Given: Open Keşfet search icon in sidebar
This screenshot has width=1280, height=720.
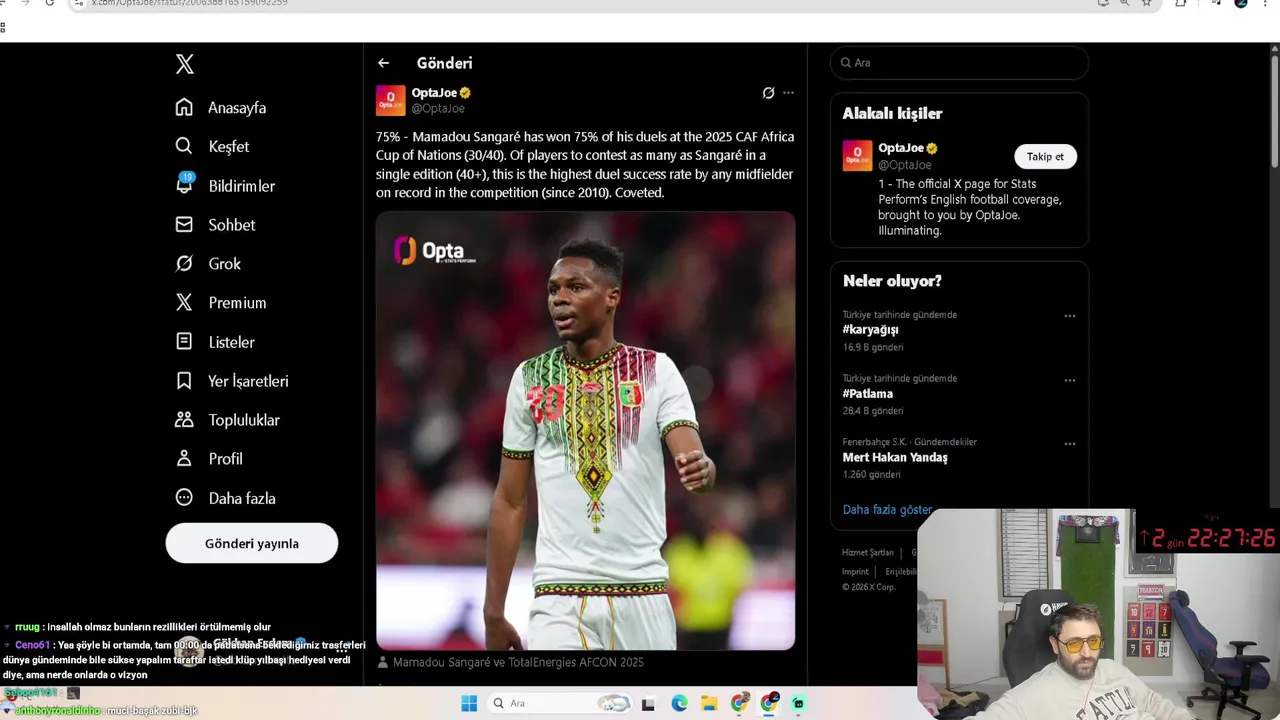Looking at the screenshot, I should (x=184, y=146).
